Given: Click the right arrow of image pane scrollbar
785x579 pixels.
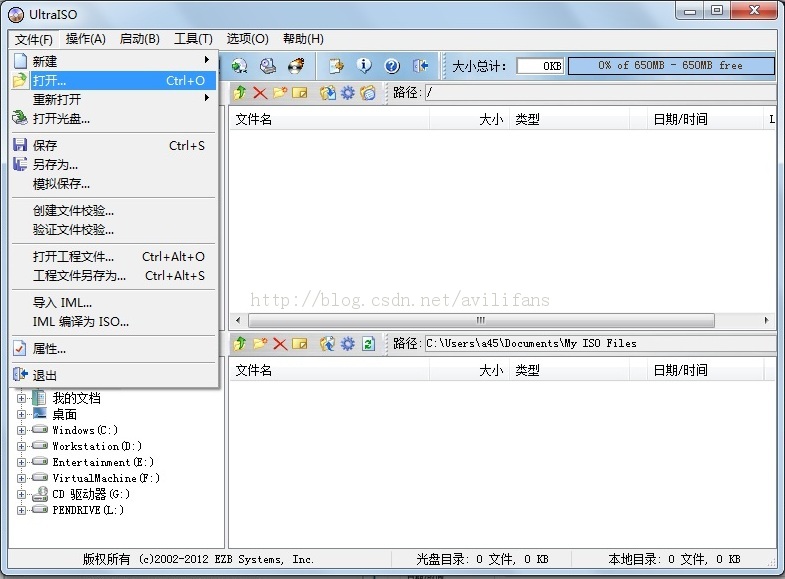Looking at the screenshot, I should 766,320.
